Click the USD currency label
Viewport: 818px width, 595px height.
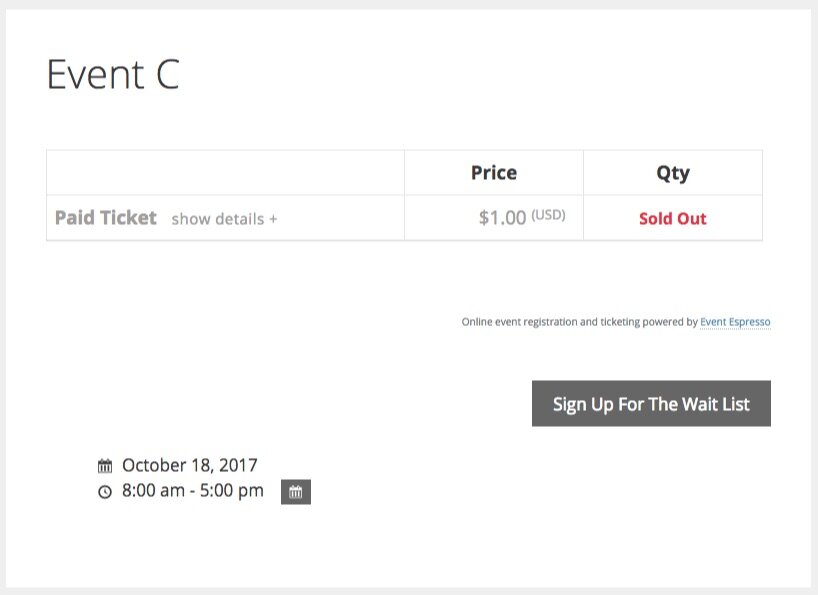(548, 215)
